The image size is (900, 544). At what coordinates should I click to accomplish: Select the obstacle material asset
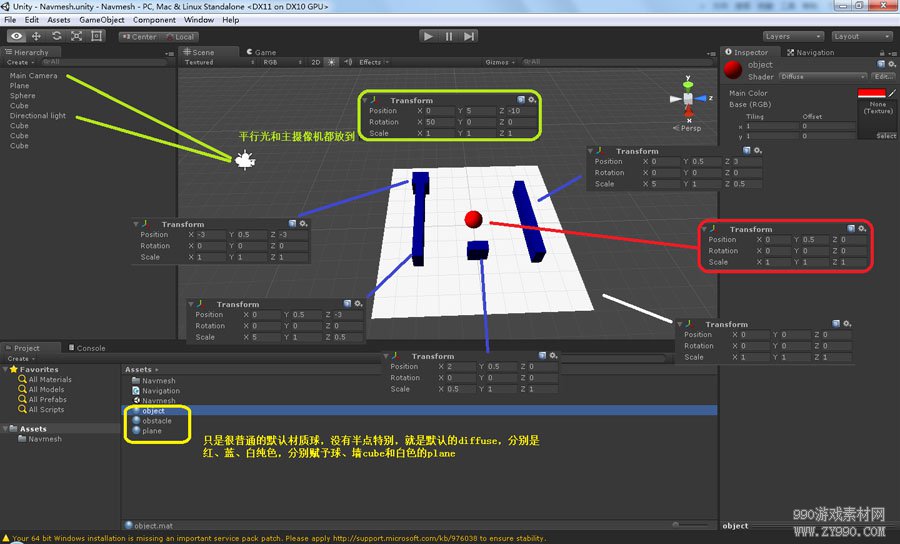click(x=152, y=421)
